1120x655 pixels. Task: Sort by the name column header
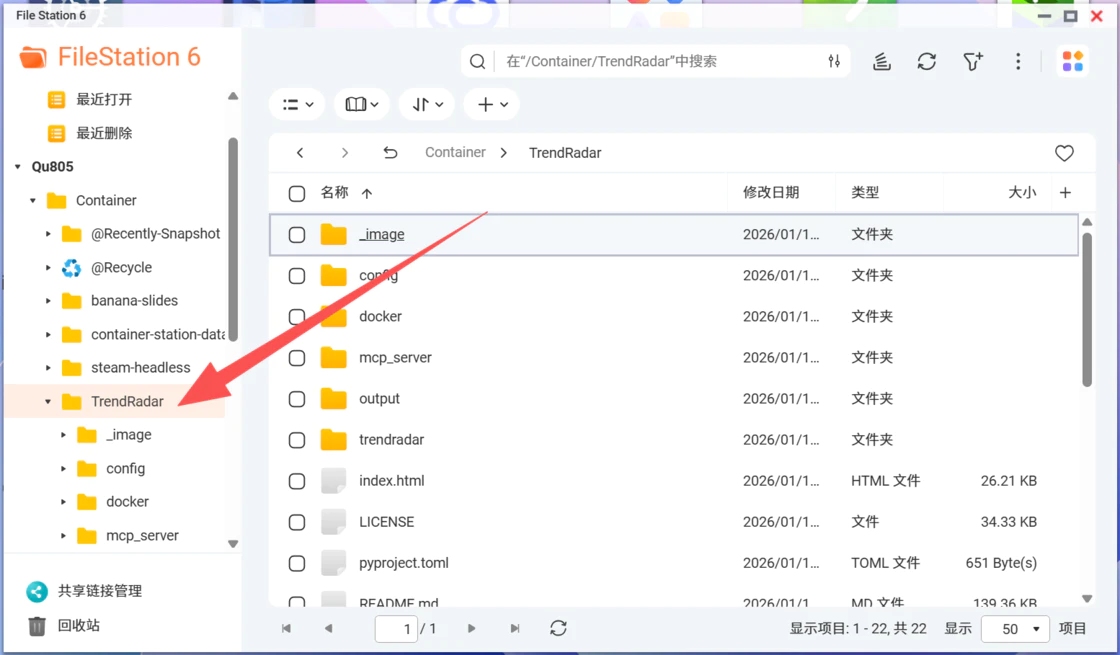(x=334, y=193)
